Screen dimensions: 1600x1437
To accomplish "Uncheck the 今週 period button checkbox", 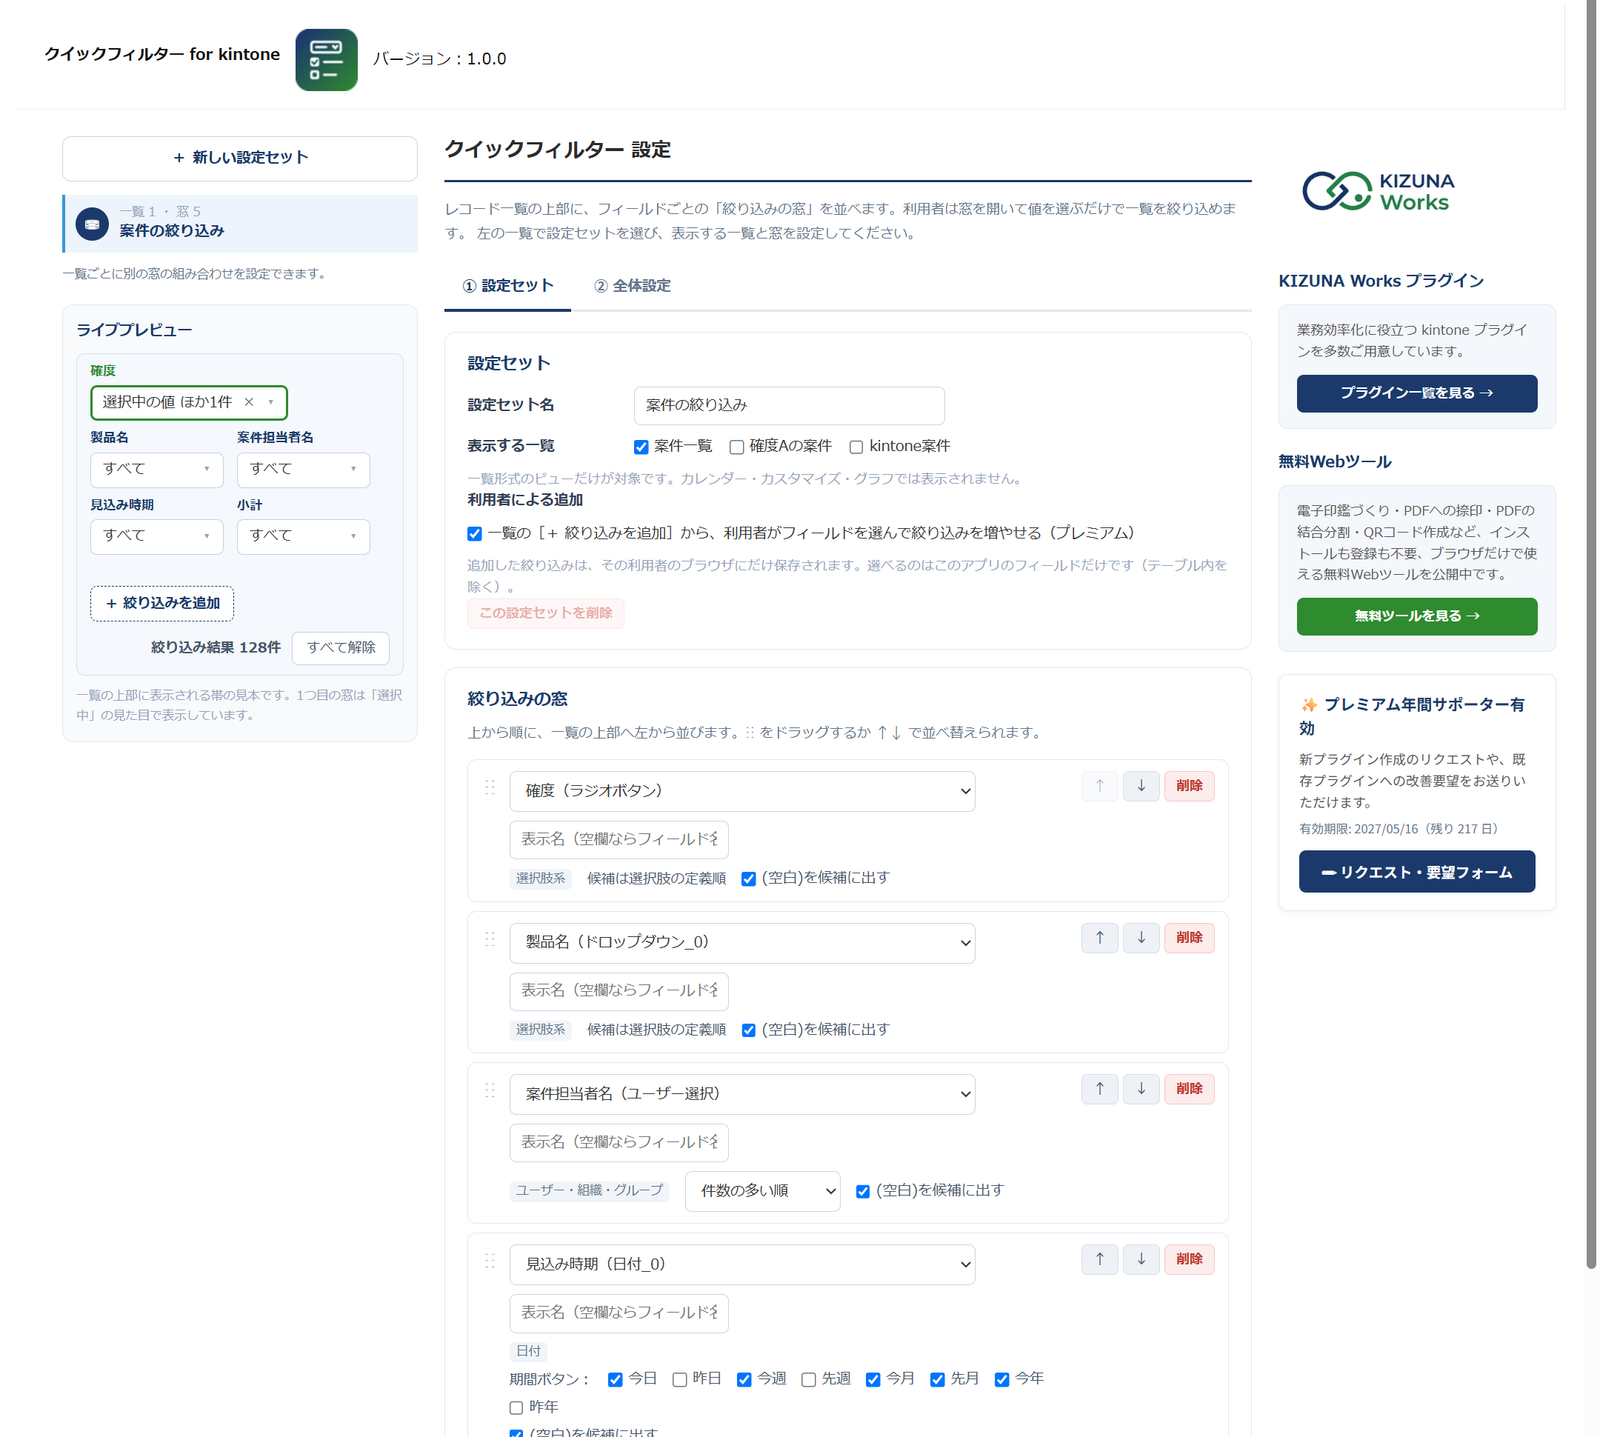I will 744,1380.
